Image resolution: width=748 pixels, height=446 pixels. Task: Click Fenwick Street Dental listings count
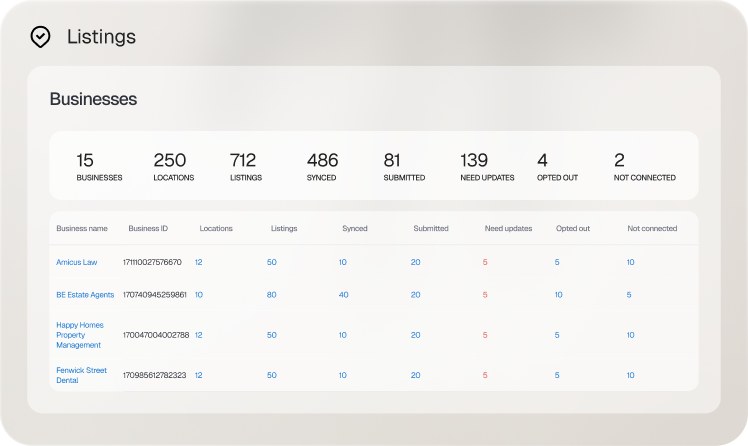(x=271, y=375)
